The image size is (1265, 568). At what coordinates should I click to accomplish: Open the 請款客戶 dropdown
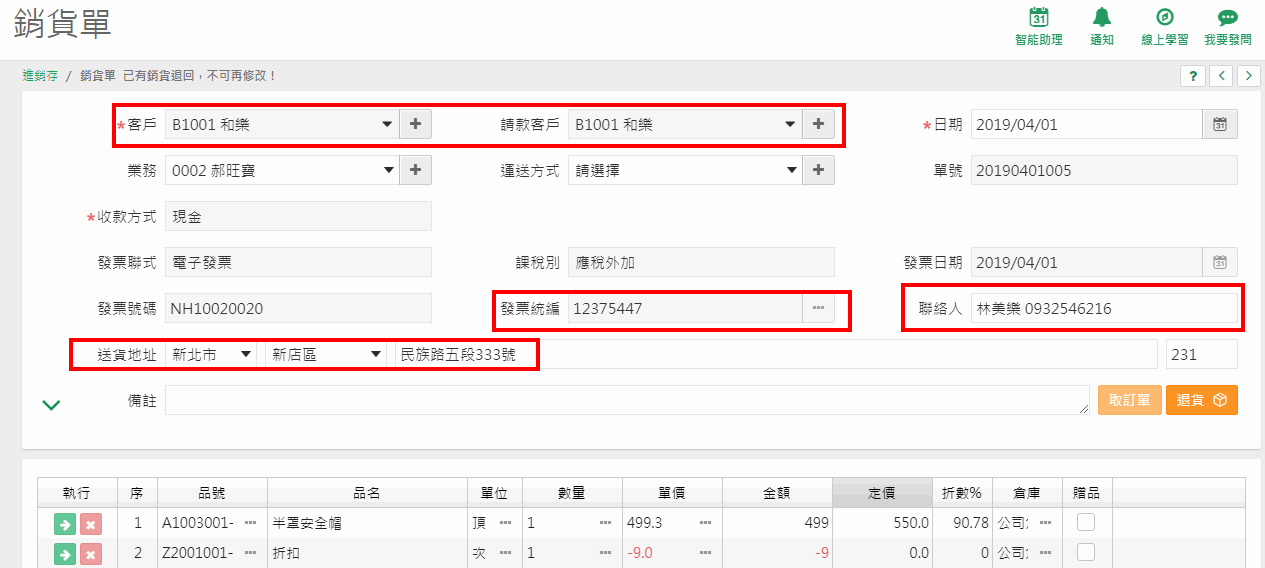tap(685, 125)
